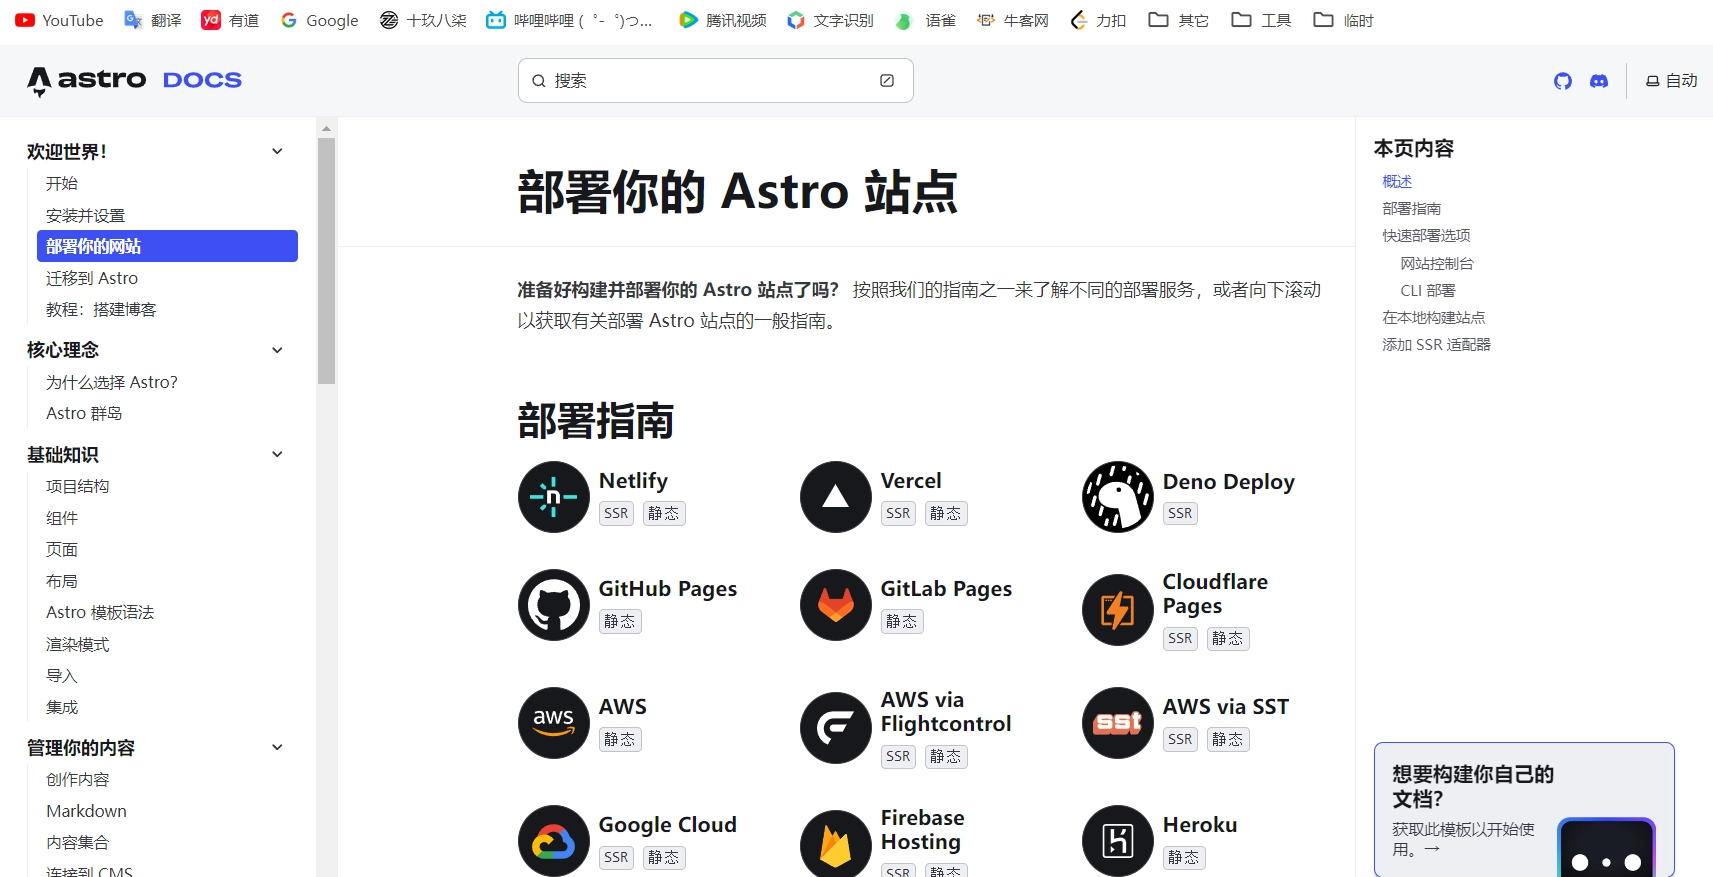Open the YouTube bookmark in bookmarks bar
Image resolution: width=1713 pixels, height=877 pixels.
[x=60, y=20]
